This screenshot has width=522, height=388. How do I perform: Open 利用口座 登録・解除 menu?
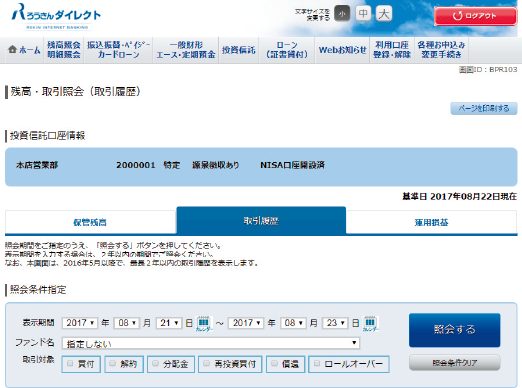[392, 50]
